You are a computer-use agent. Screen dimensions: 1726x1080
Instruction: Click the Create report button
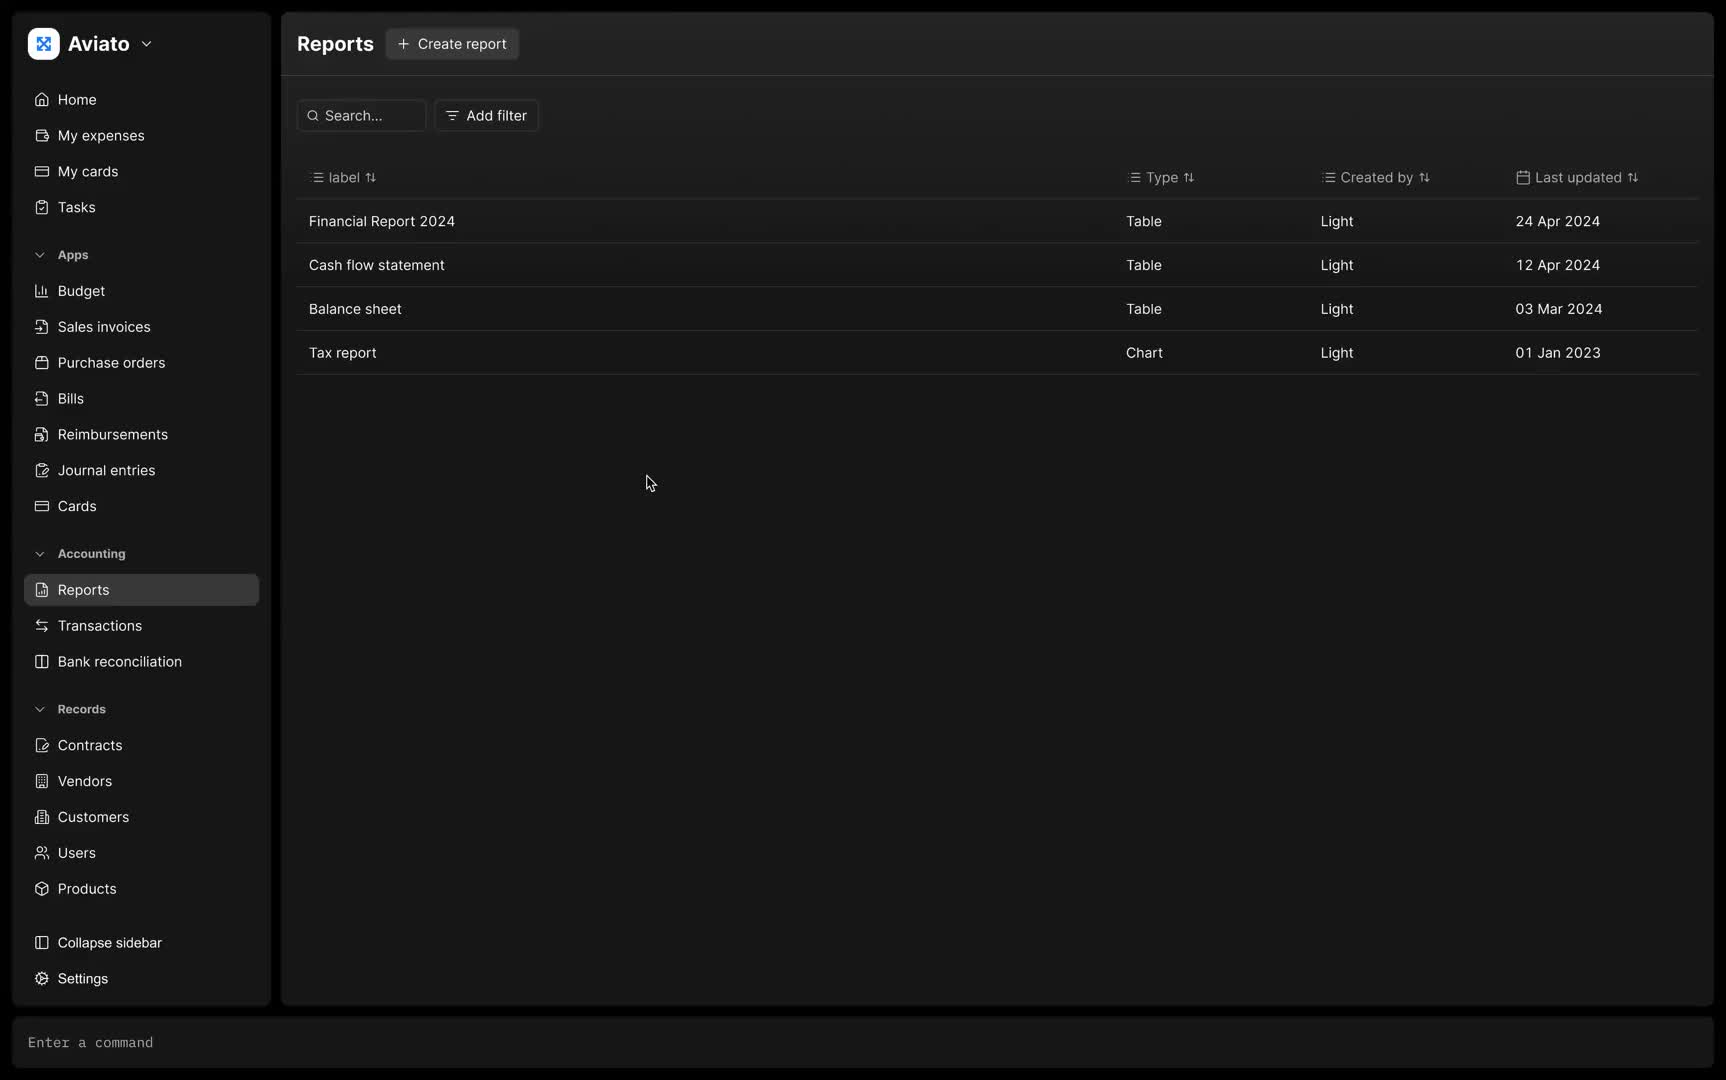(452, 44)
